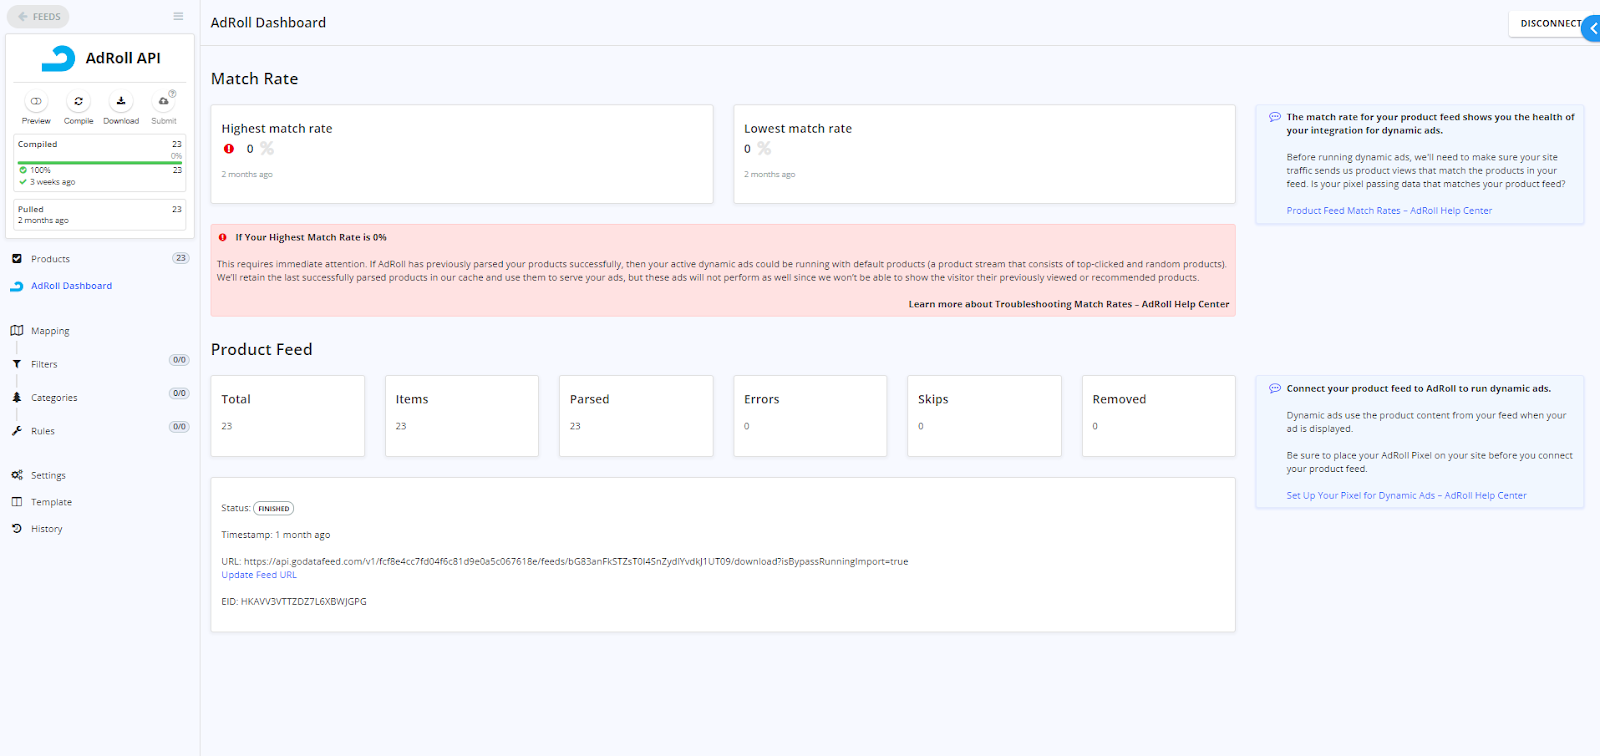Image resolution: width=1600 pixels, height=756 pixels.
Task: Click the Download icon button
Action: point(121,102)
